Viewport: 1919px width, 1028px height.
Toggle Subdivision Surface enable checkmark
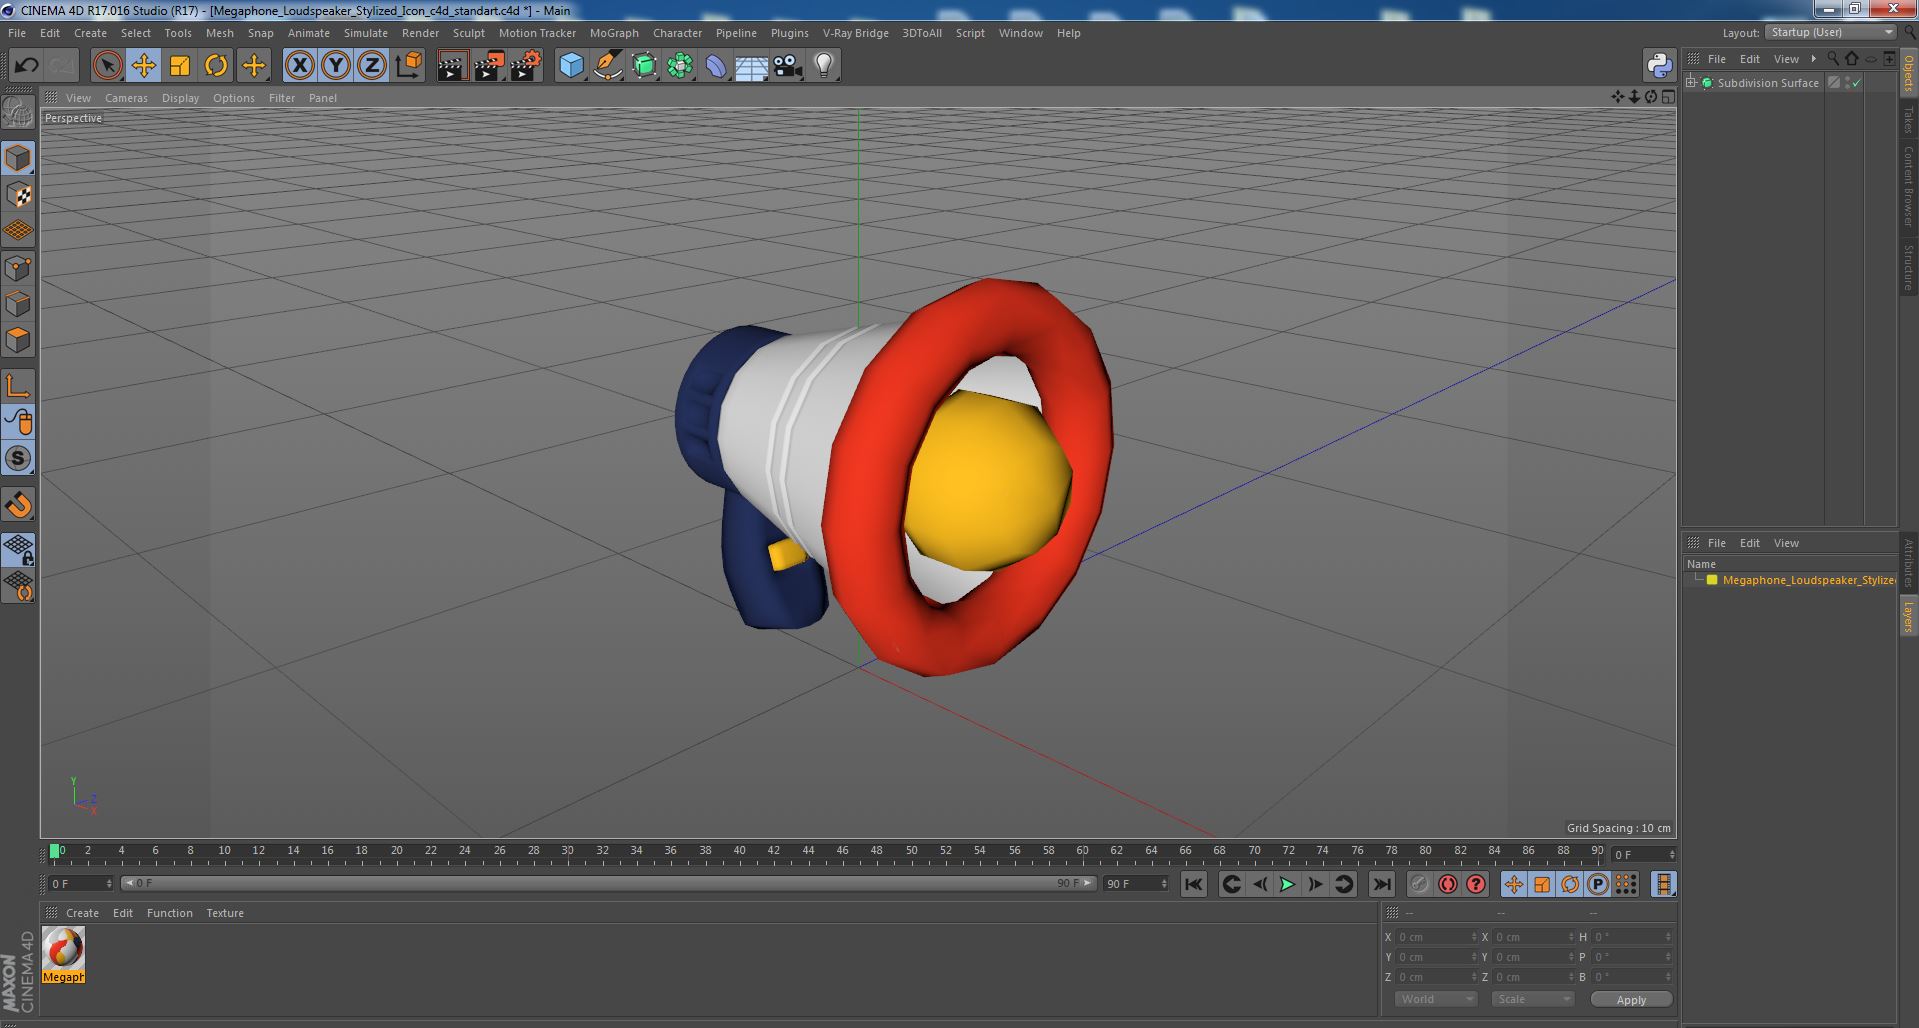pyautogui.click(x=1857, y=83)
